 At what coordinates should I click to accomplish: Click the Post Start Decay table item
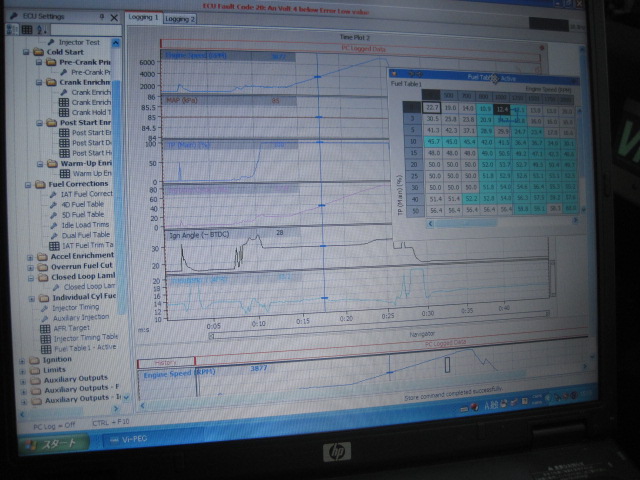(85, 143)
